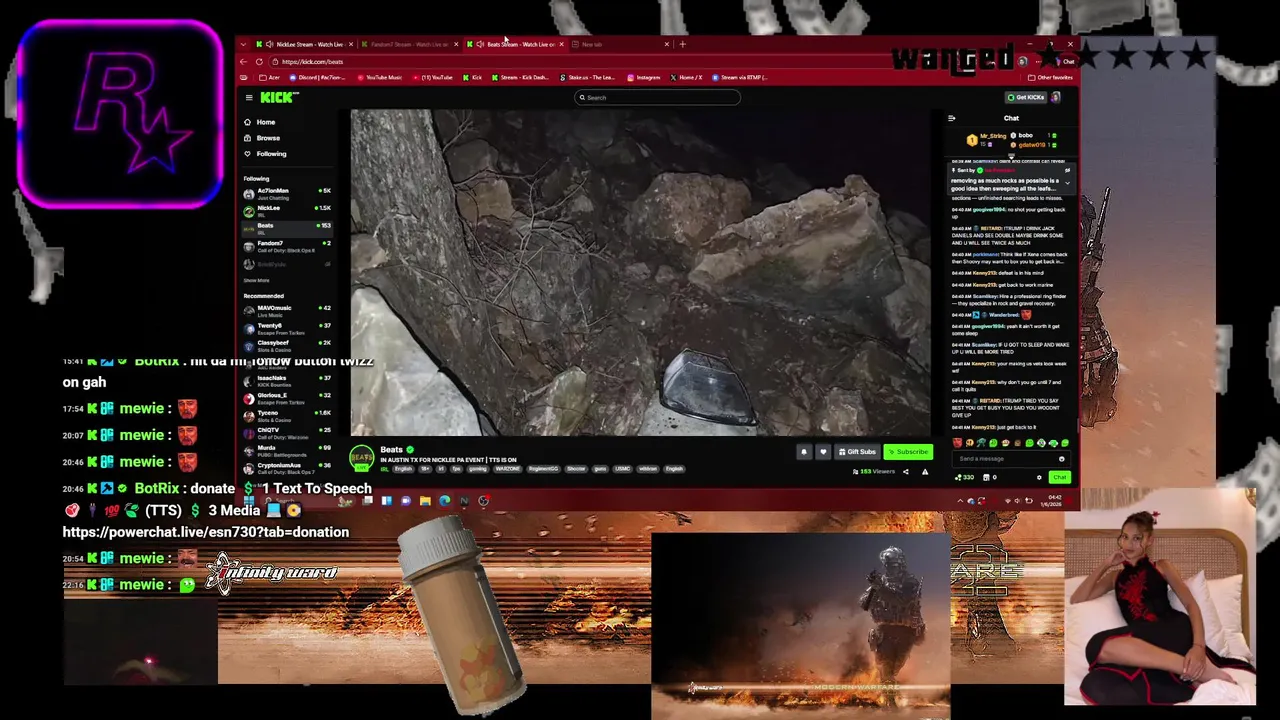Image resolution: width=1280 pixels, height=720 pixels.
Task: Toggle the follow heart button
Action: (x=823, y=452)
